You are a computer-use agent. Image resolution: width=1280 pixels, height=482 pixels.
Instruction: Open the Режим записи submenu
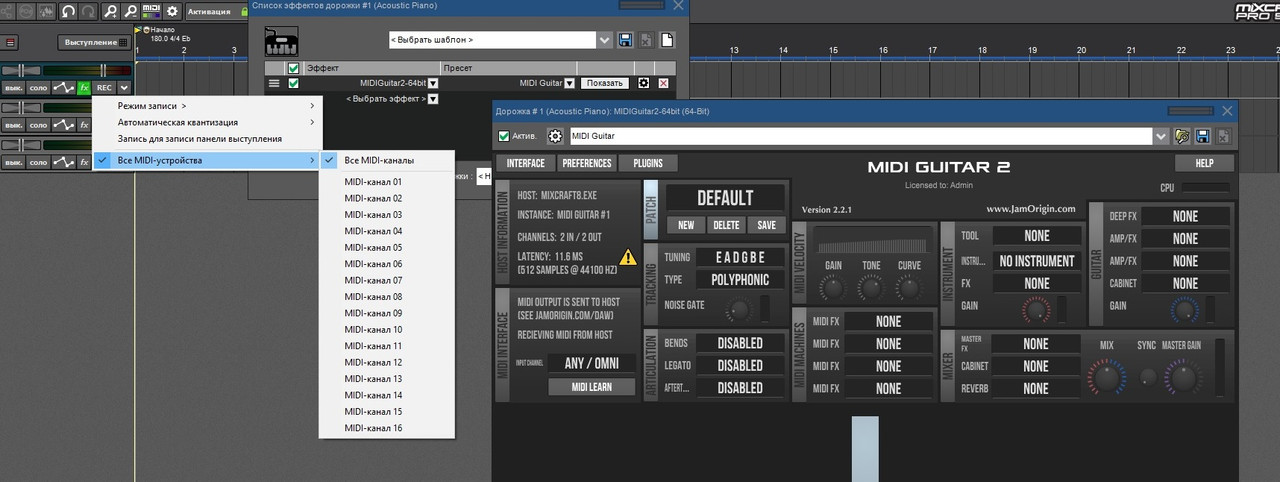207,106
